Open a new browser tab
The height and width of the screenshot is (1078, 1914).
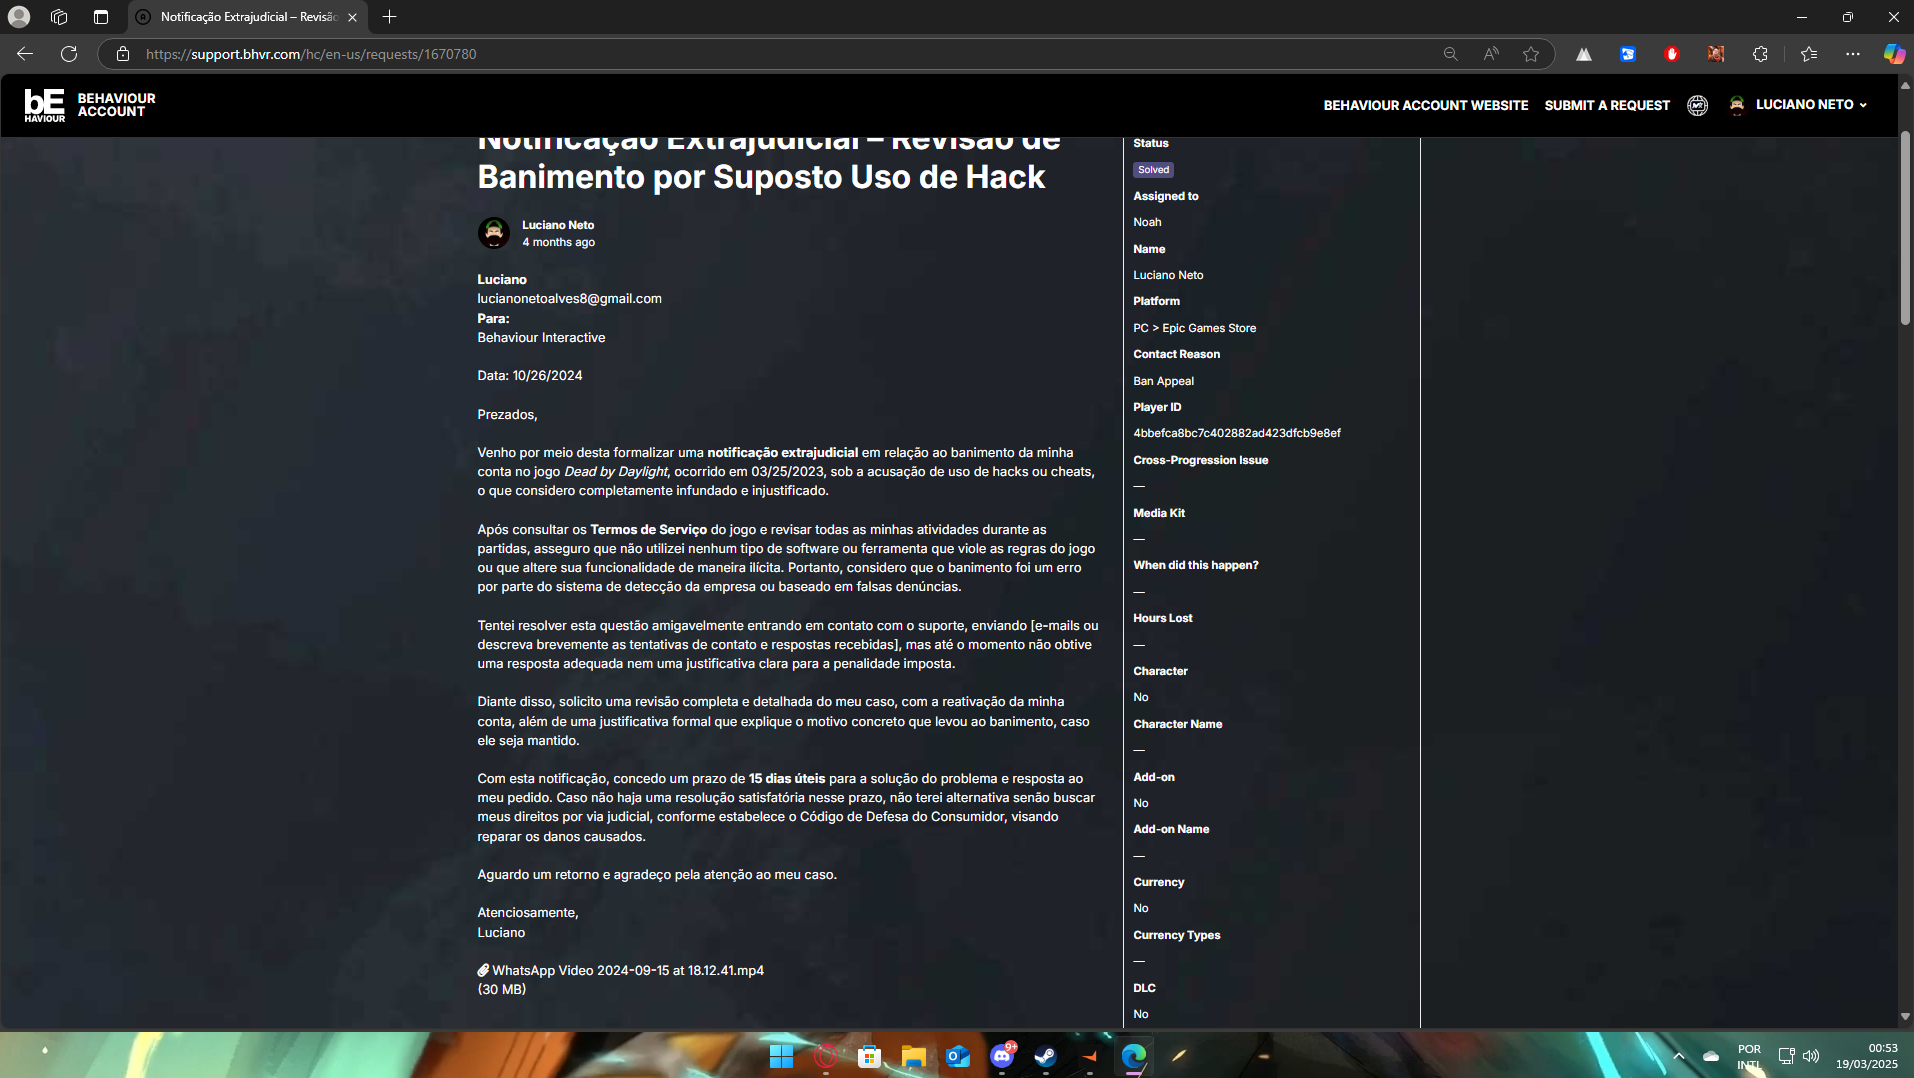coord(390,17)
